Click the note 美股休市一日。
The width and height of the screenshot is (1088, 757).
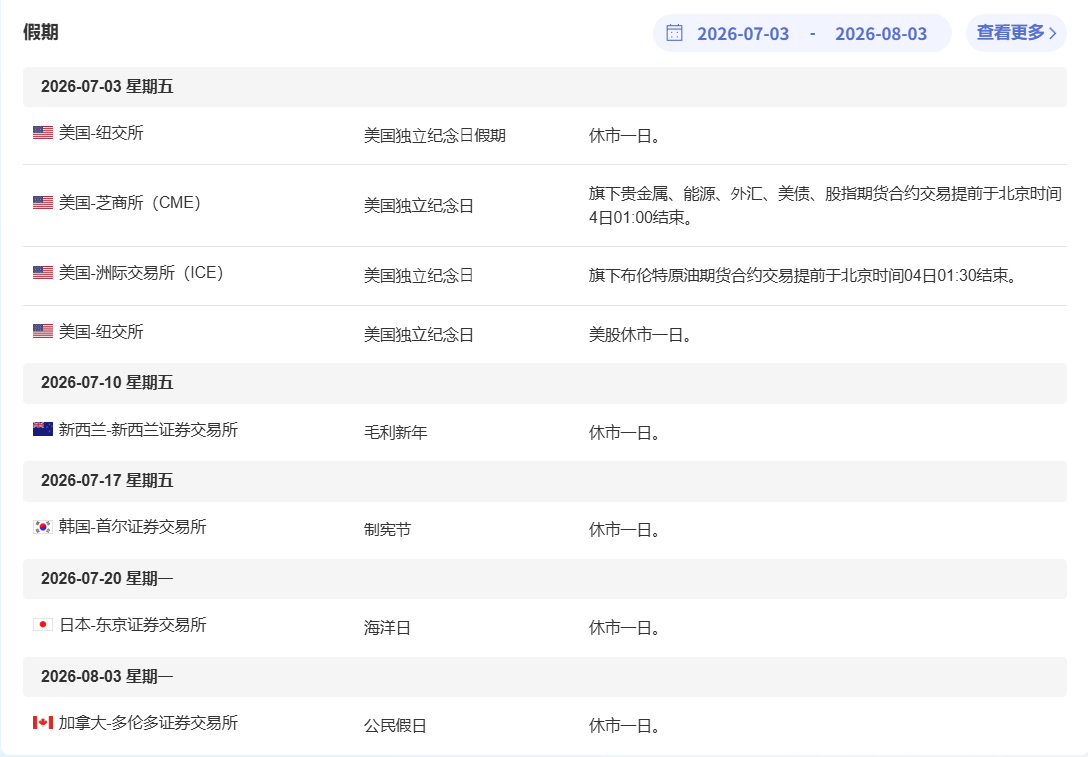640,334
